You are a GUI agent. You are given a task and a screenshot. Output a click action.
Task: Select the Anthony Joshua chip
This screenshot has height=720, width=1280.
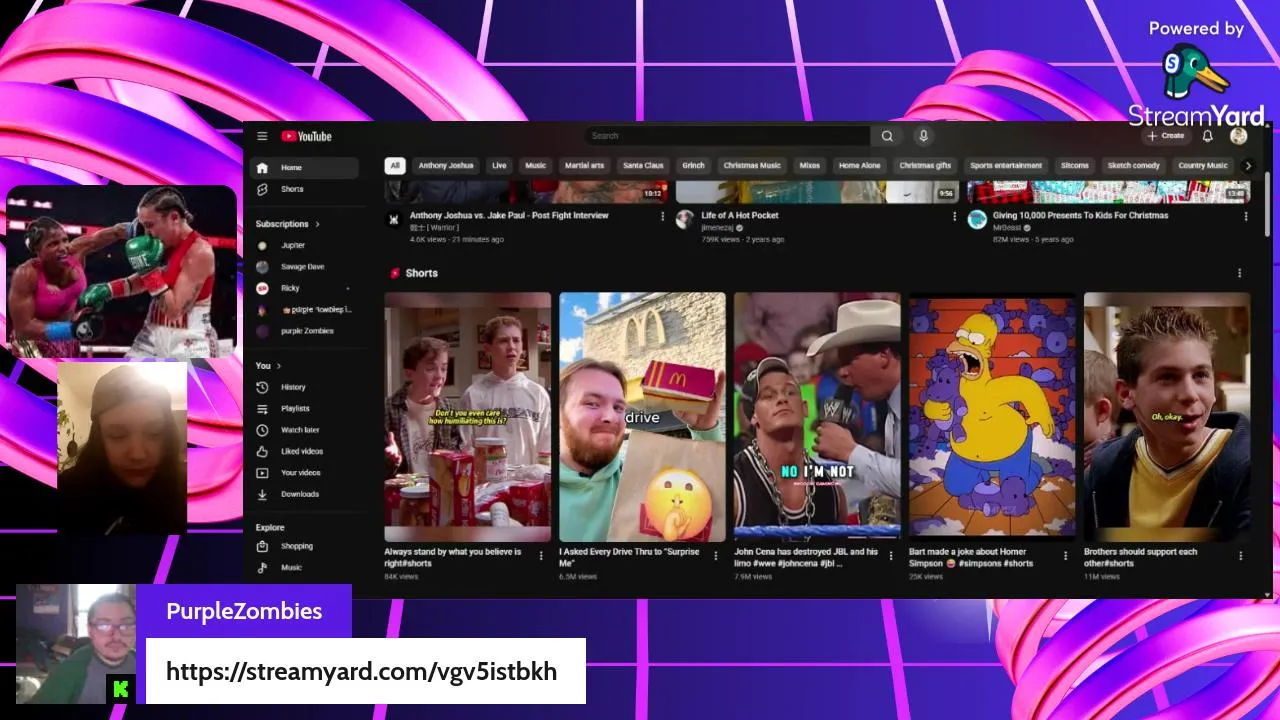(446, 166)
